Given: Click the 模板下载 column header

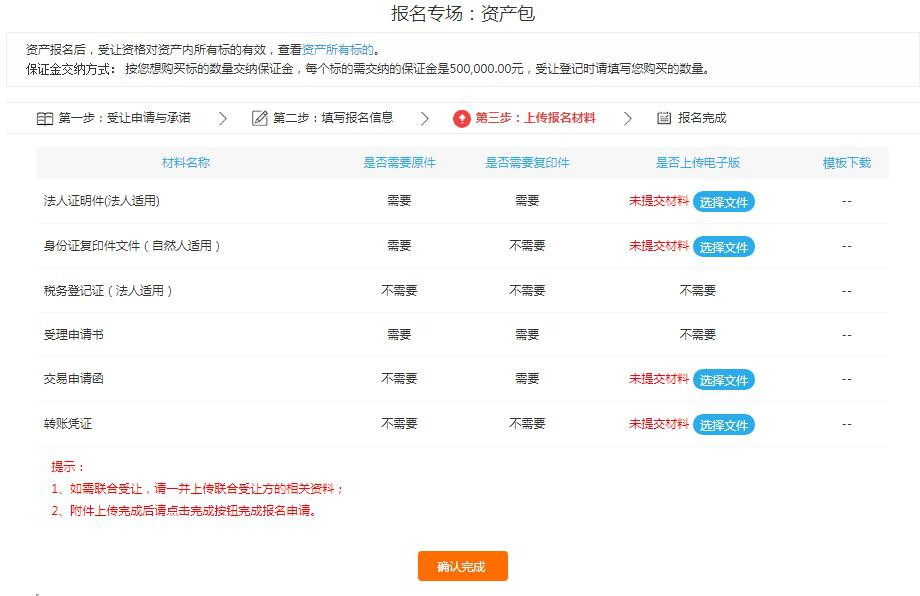Looking at the screenshot, I should click(x=846, y=163).
